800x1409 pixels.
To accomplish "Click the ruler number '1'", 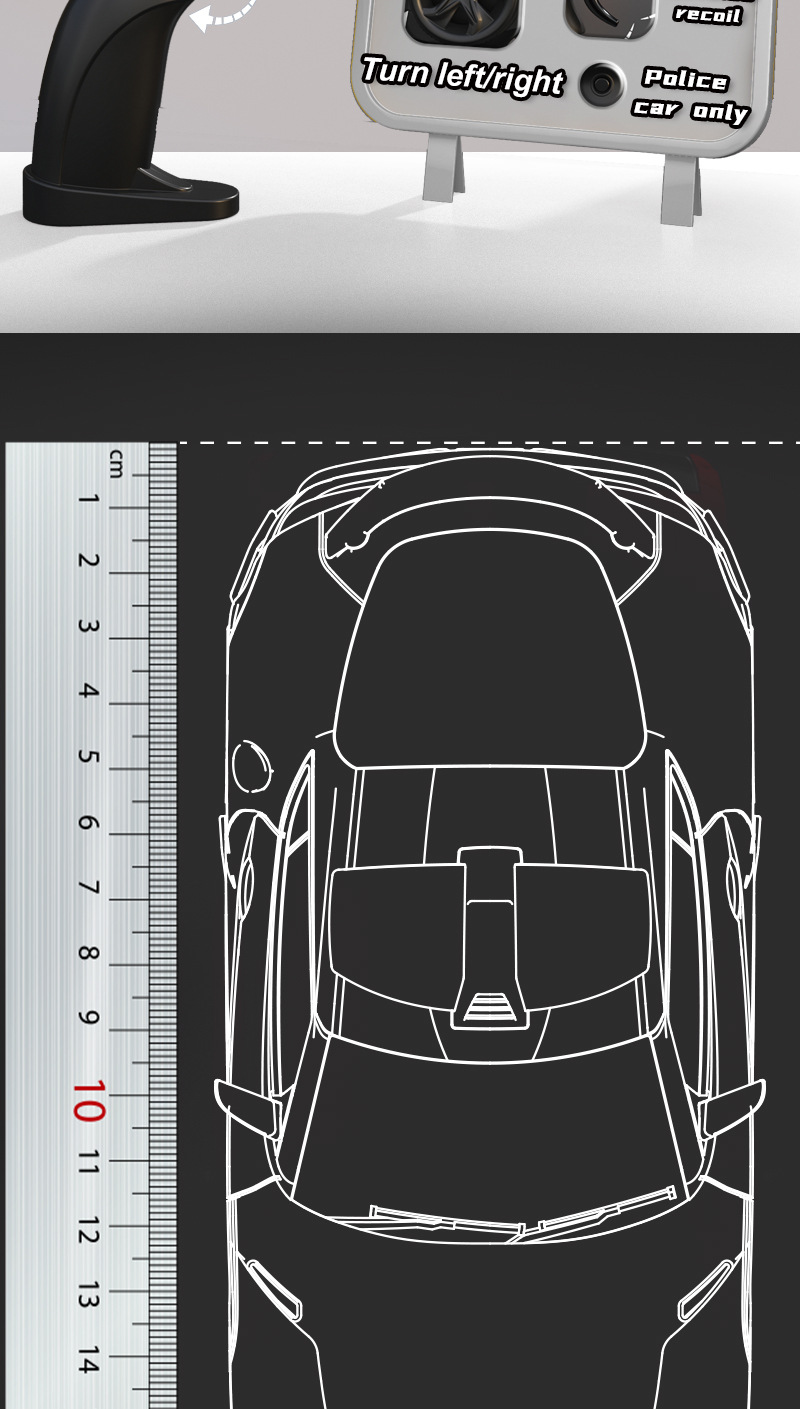I will tap(88, 499).
